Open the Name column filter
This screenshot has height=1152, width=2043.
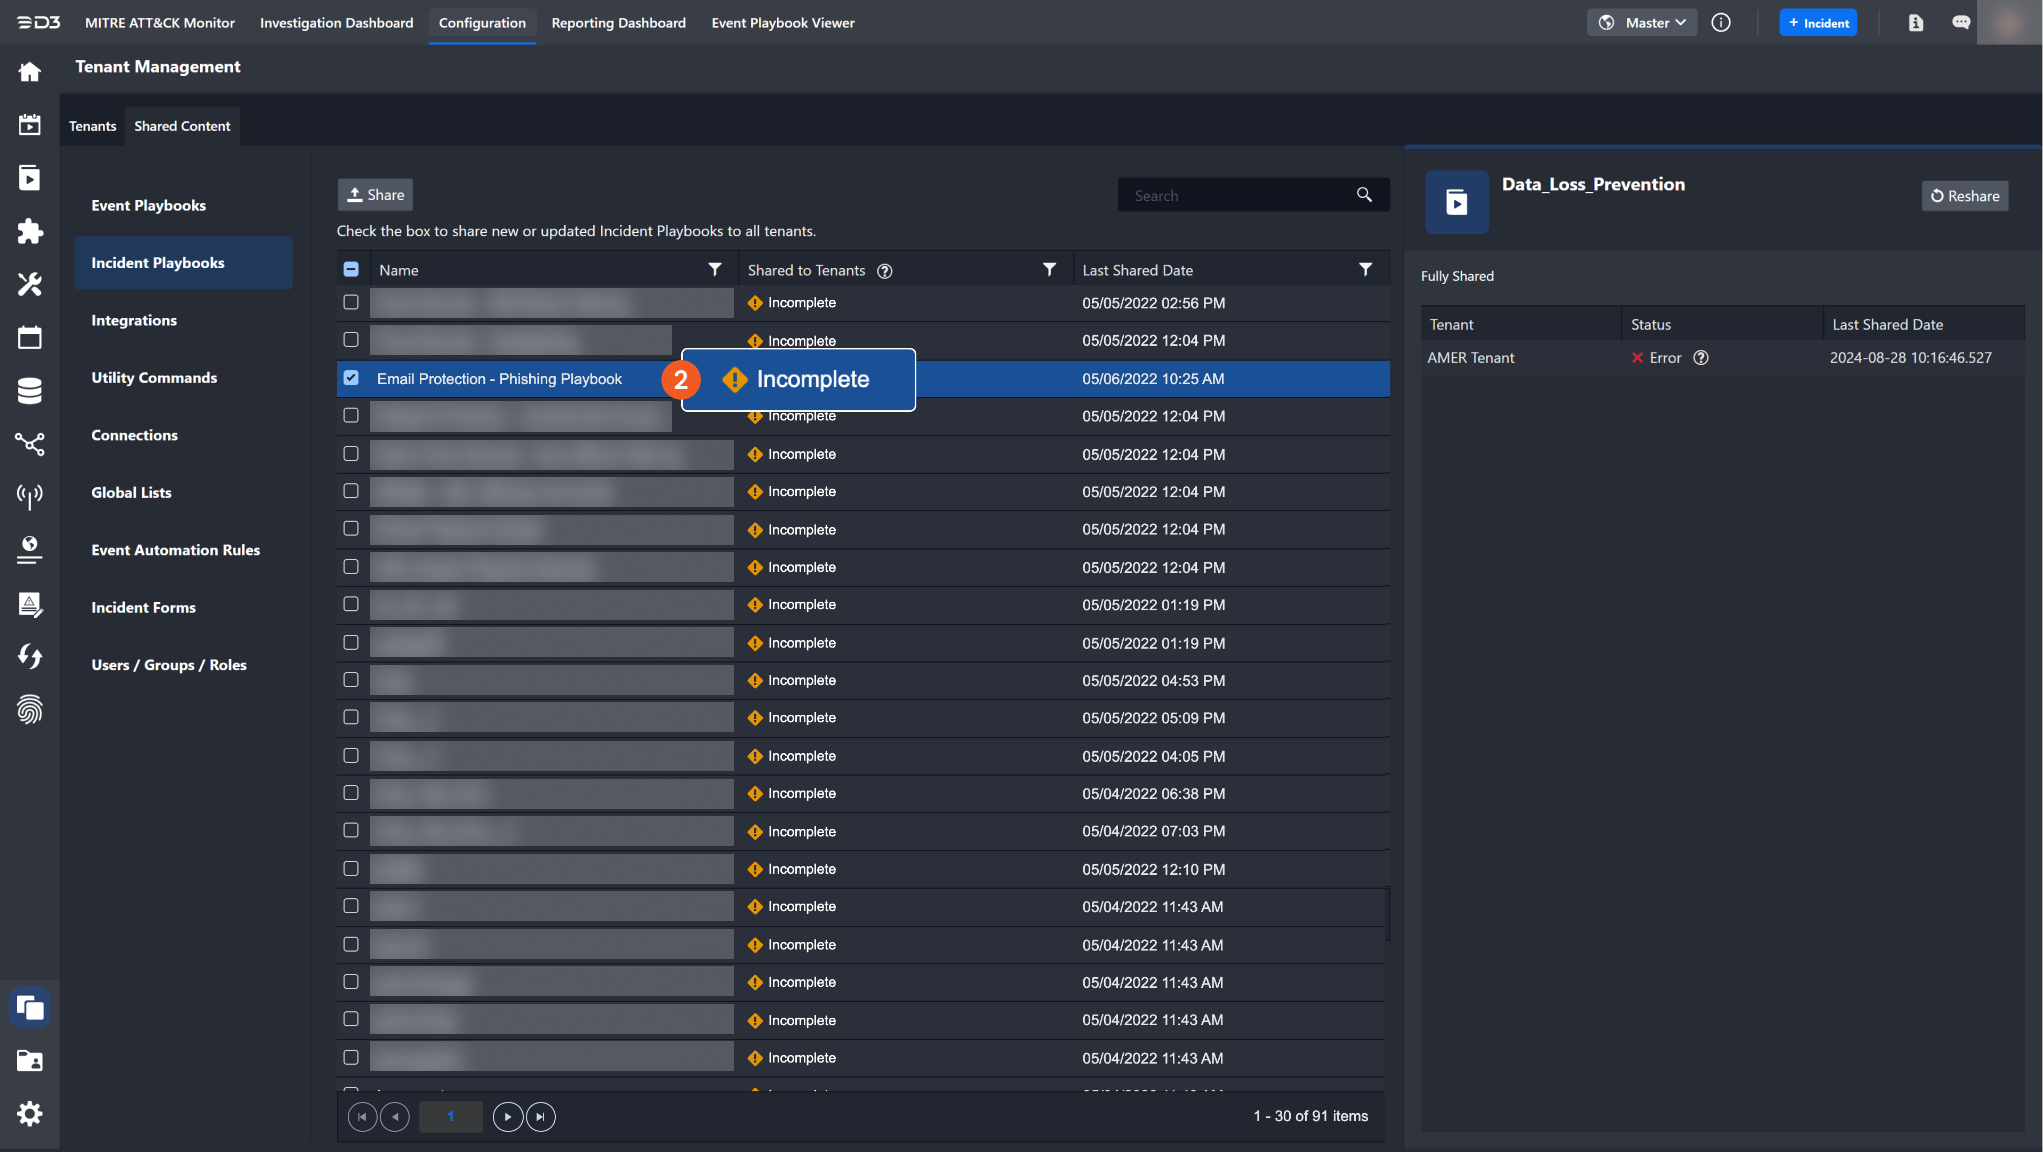point(714,270)
